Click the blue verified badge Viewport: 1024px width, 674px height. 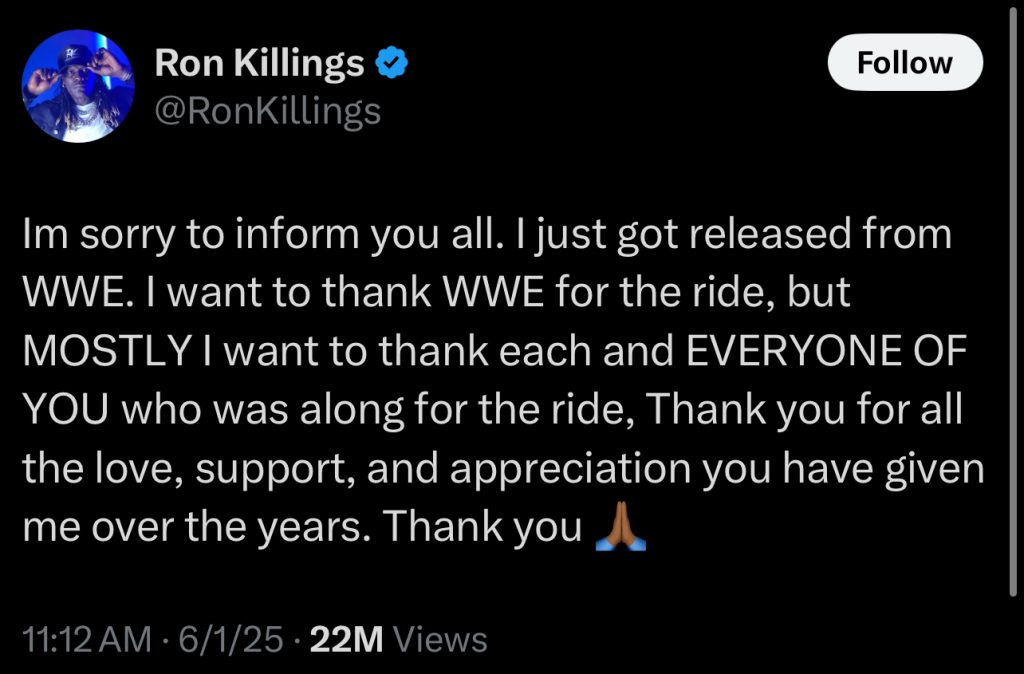click(x=392, y=64)
